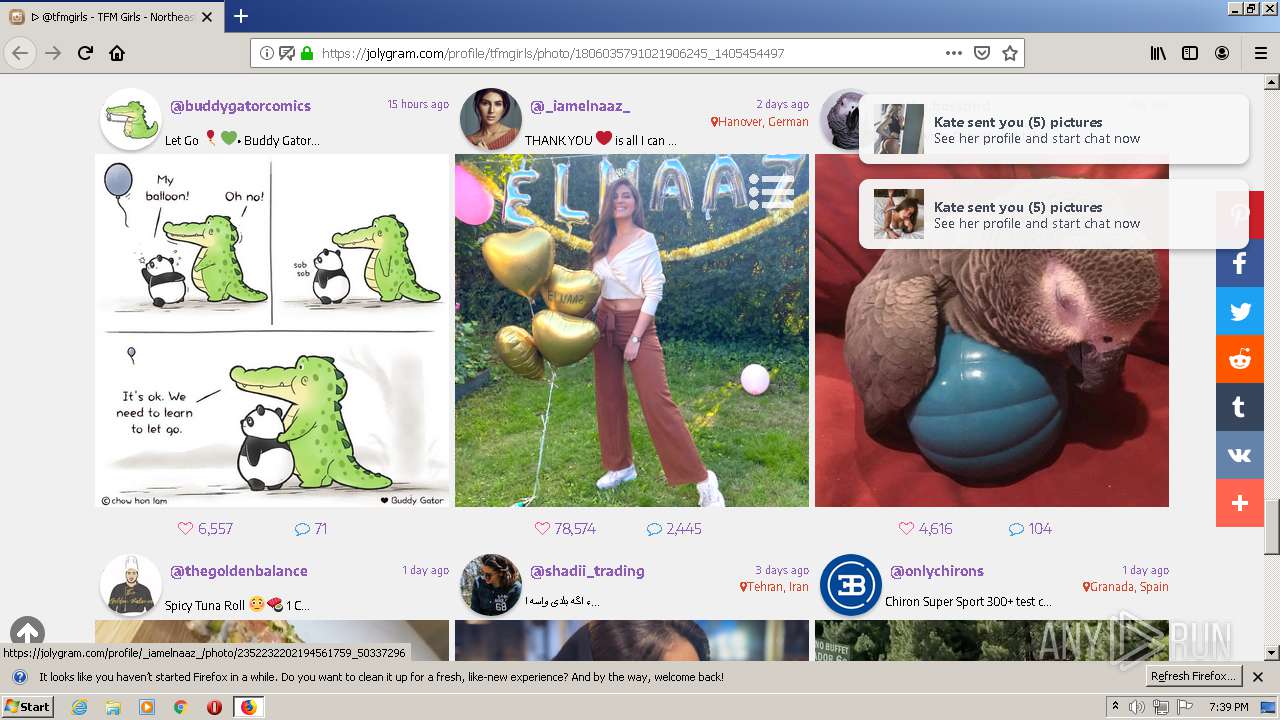Click @onlychirons Bugatti logo avatar
Viewport: 1280px width, 720px height.
(x=851, y=585)
